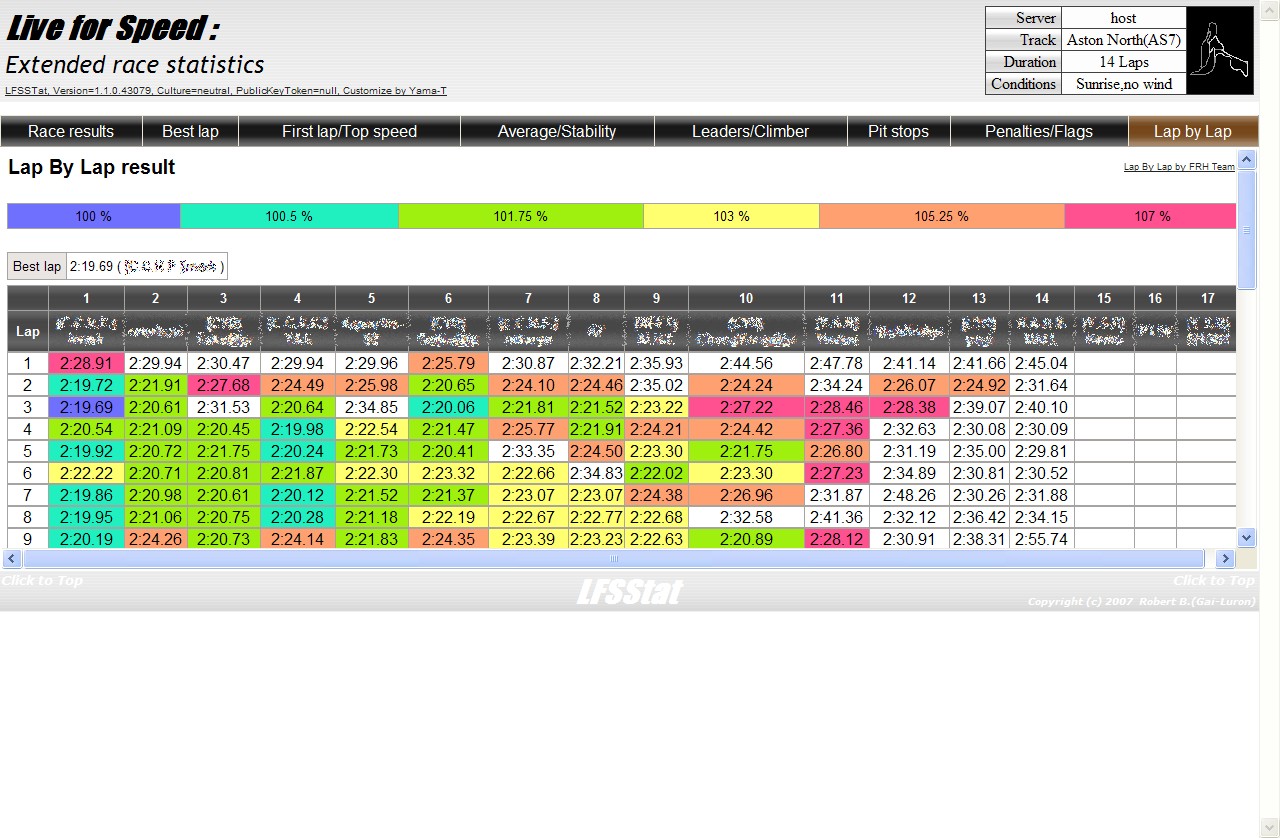Screen dimensions: 1280x838
Task: Click column header 15
Action: tap(1104, 298)
